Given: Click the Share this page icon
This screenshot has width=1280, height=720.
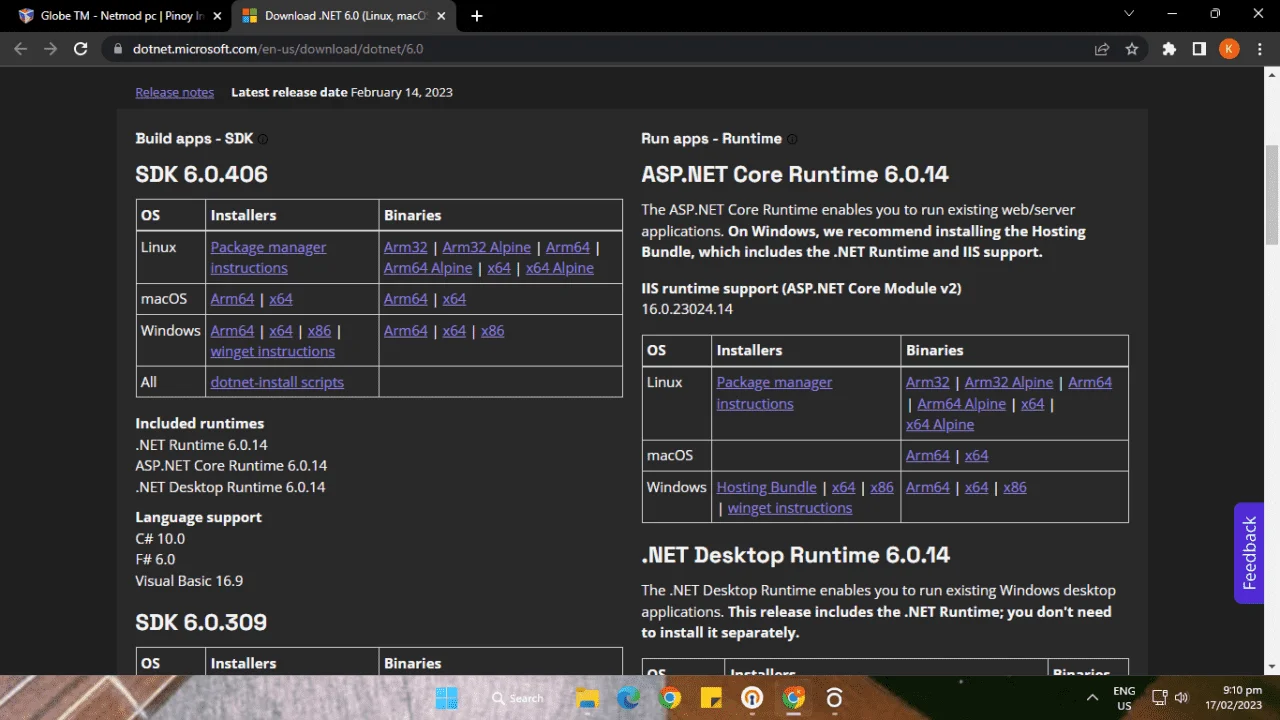Looking at the screenshot, I should [1102, 48].
